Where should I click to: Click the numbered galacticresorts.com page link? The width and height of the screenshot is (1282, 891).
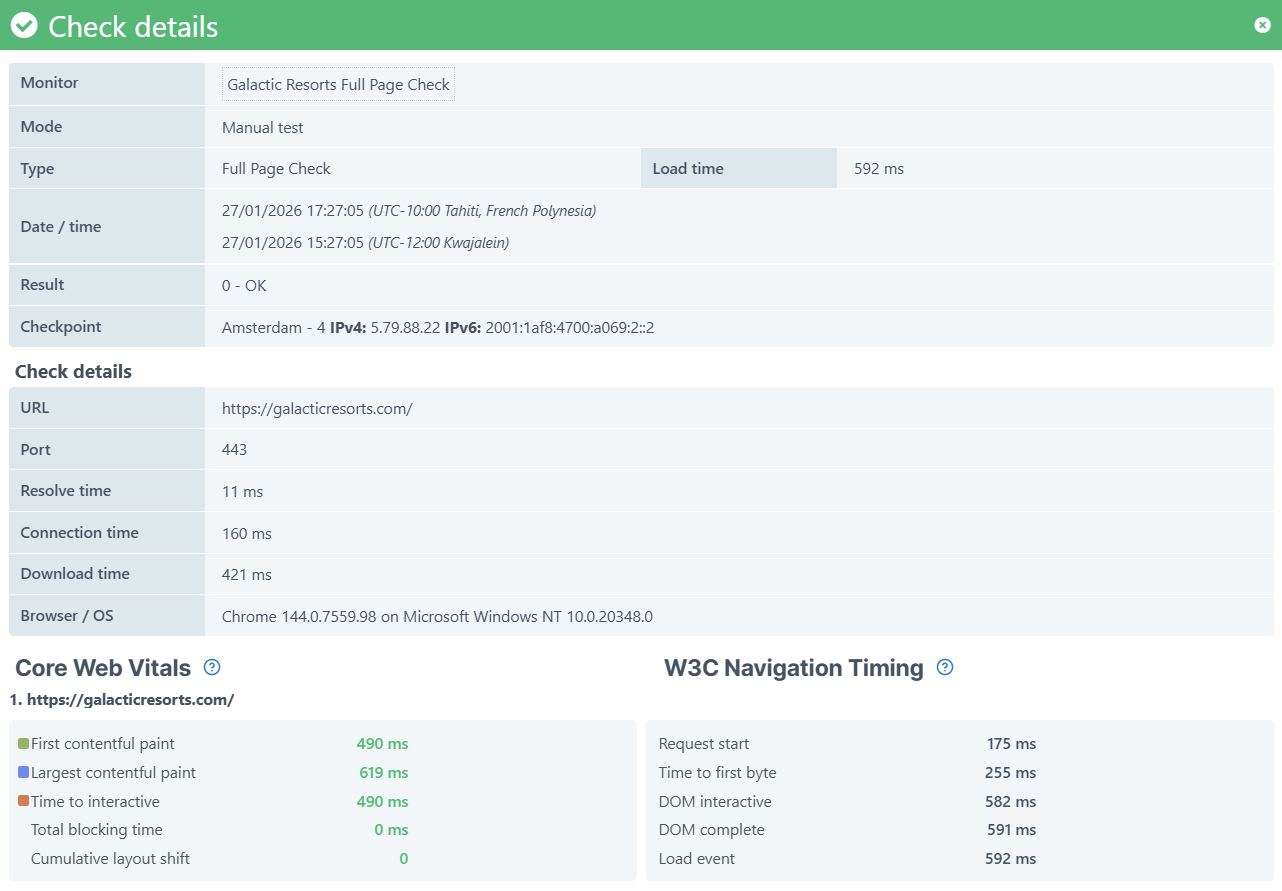pos(124,699)
